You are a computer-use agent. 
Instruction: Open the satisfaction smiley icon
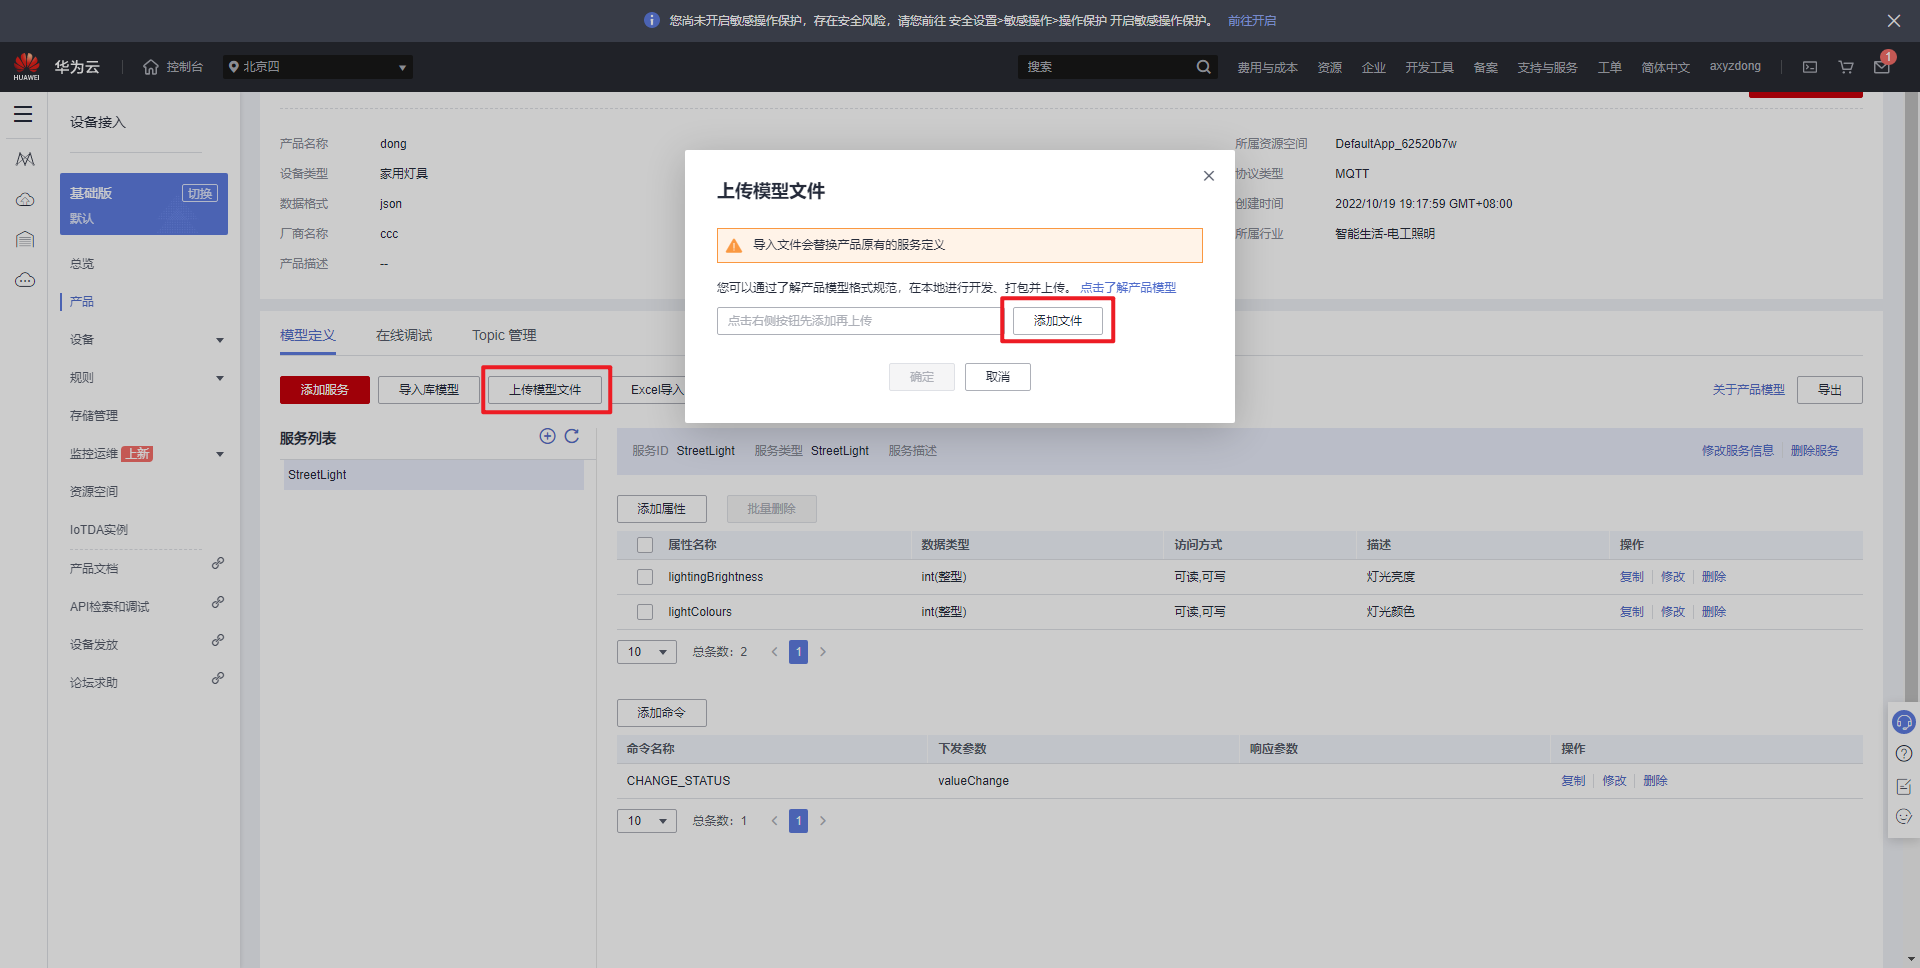coord(1904,817)
